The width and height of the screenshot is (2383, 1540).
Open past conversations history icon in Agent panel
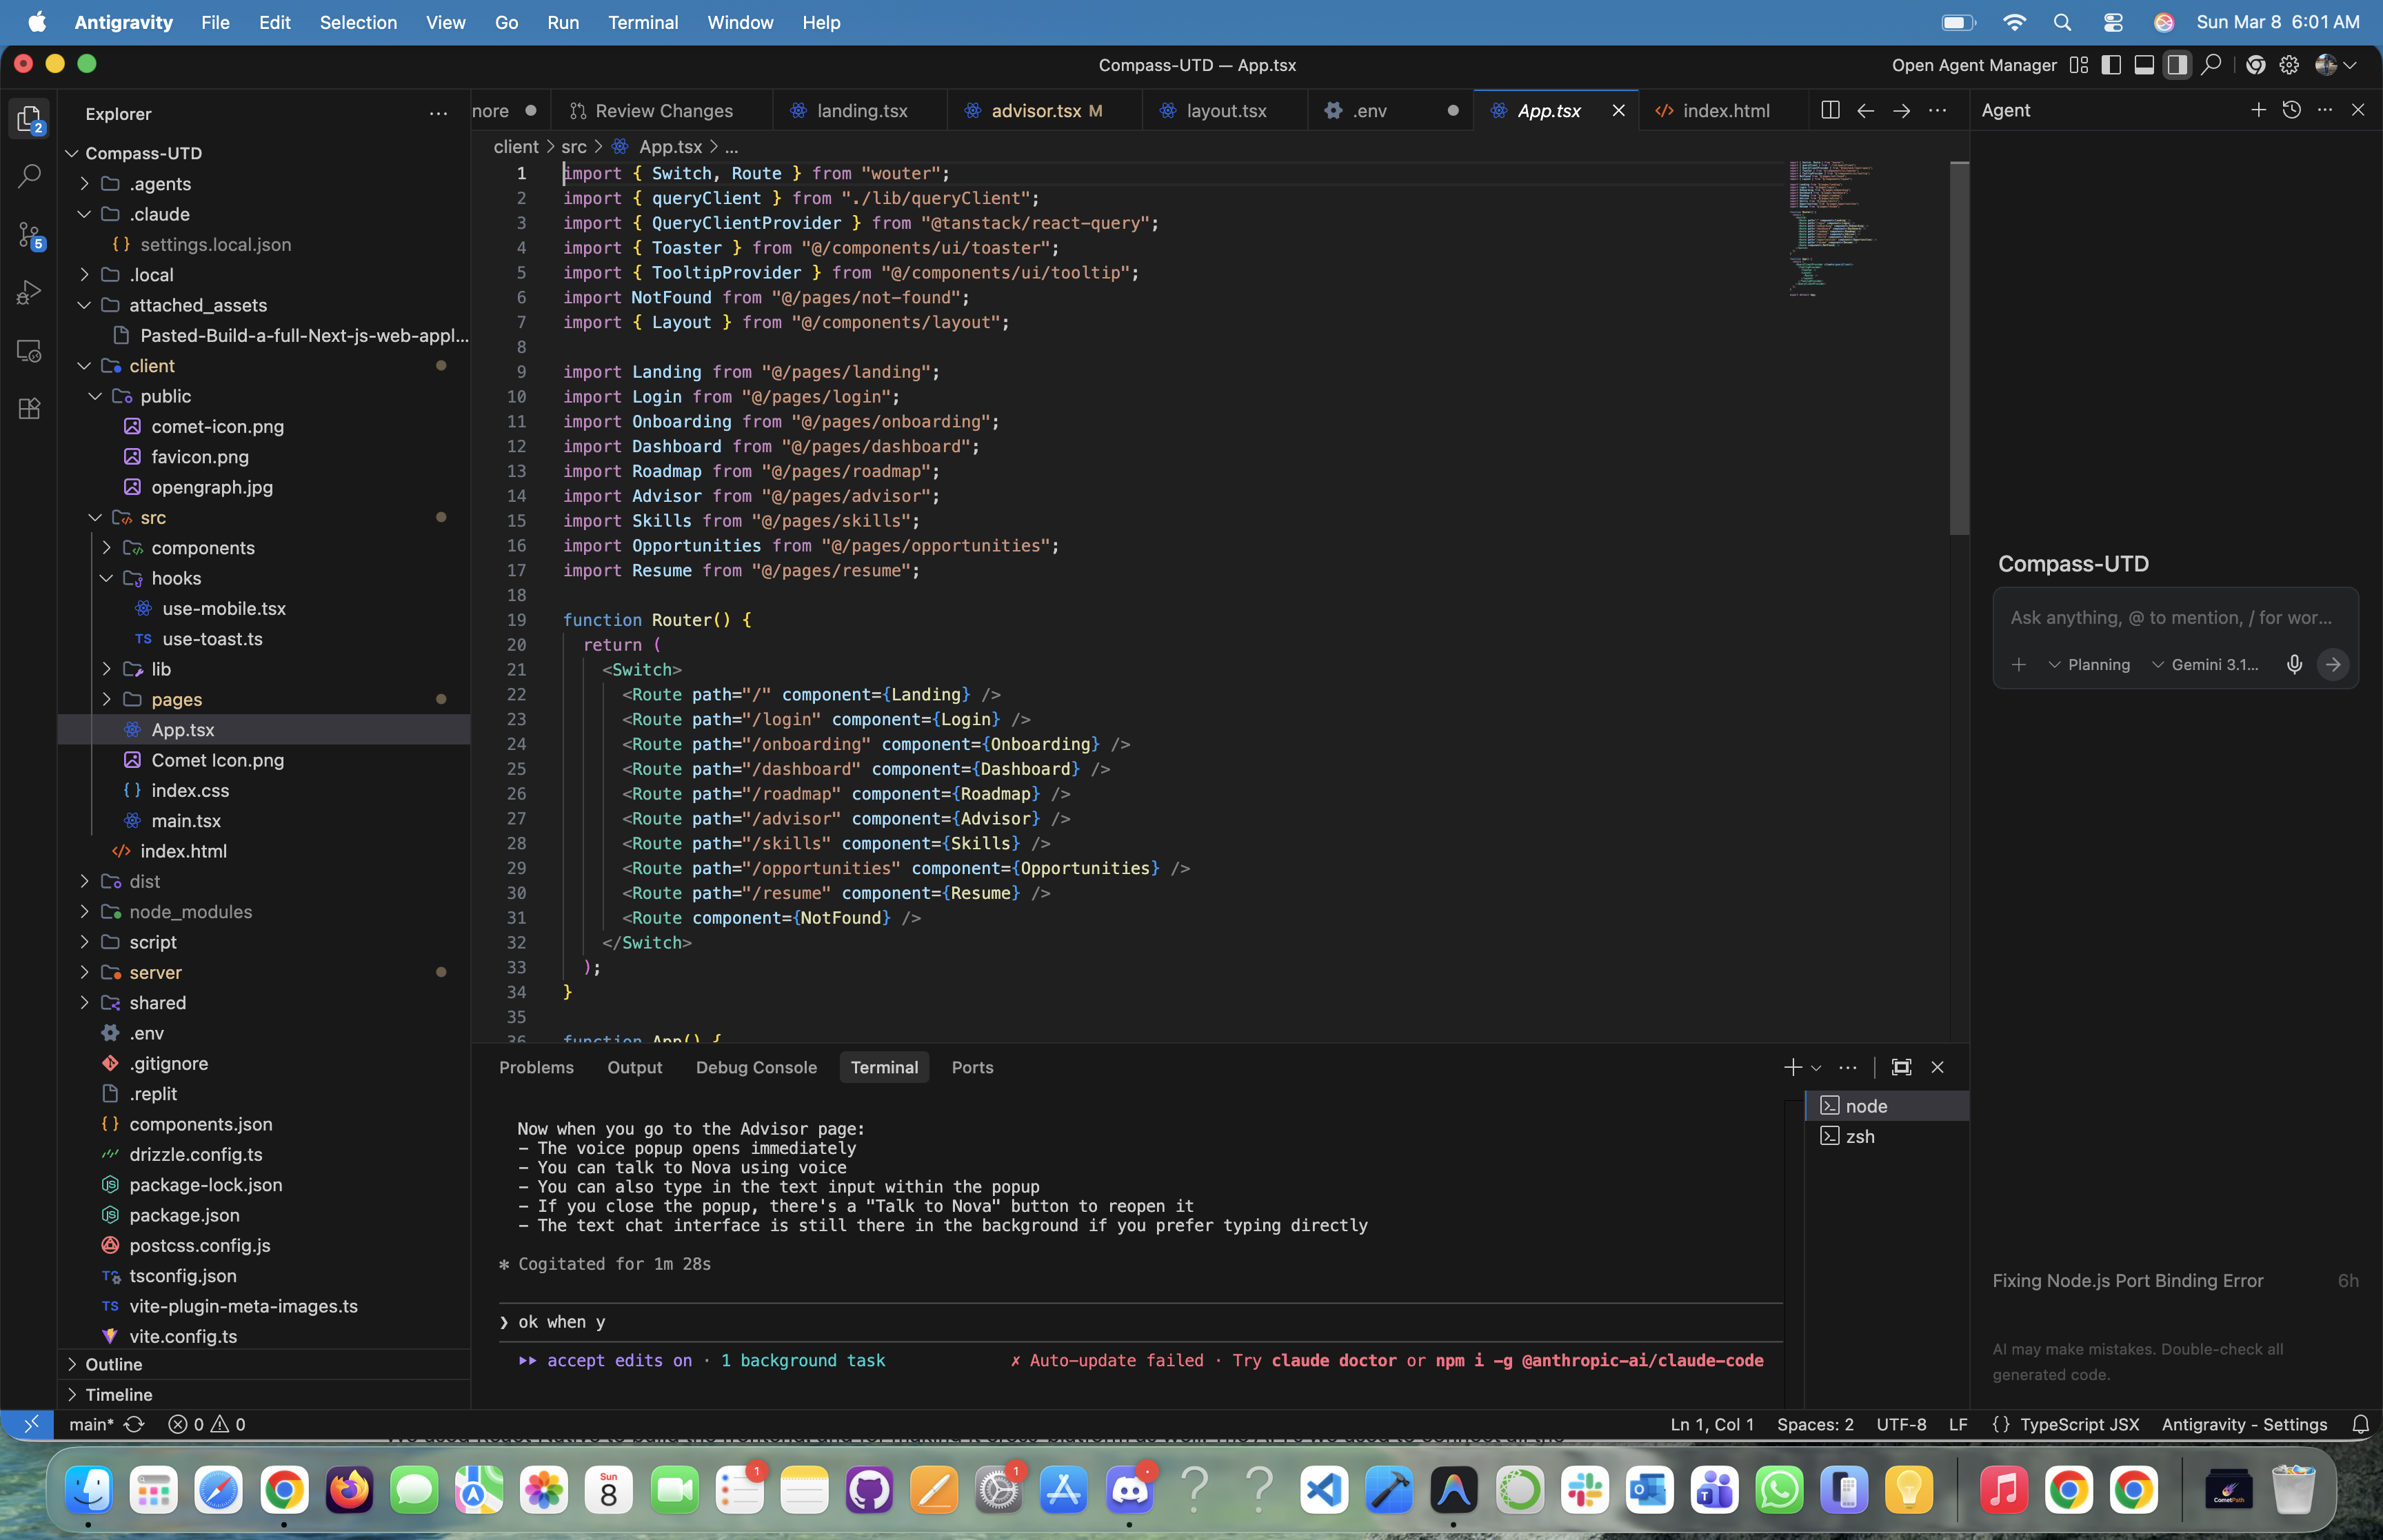tap(2291, 110)
